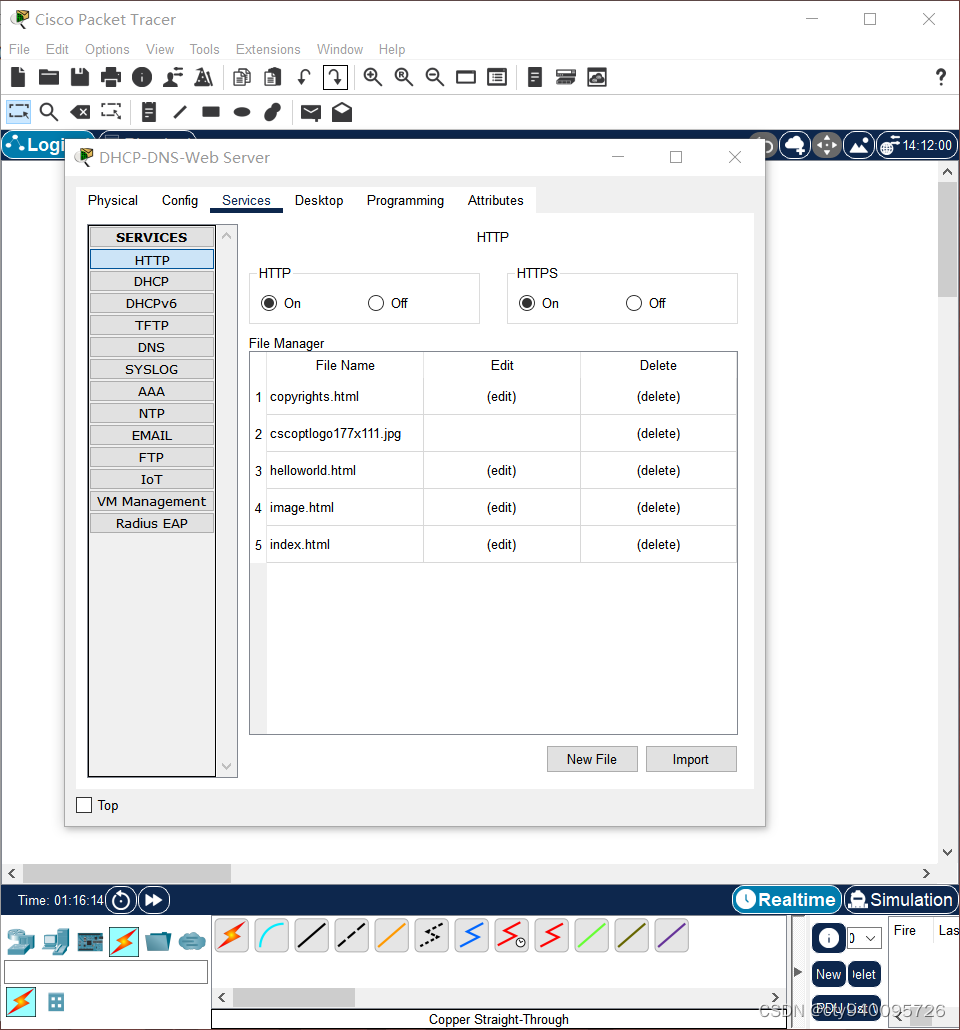Delete the cscoptlogo177x111.jpg file
This screenshot has height=1030, width=960.
[x=658, y=434]
